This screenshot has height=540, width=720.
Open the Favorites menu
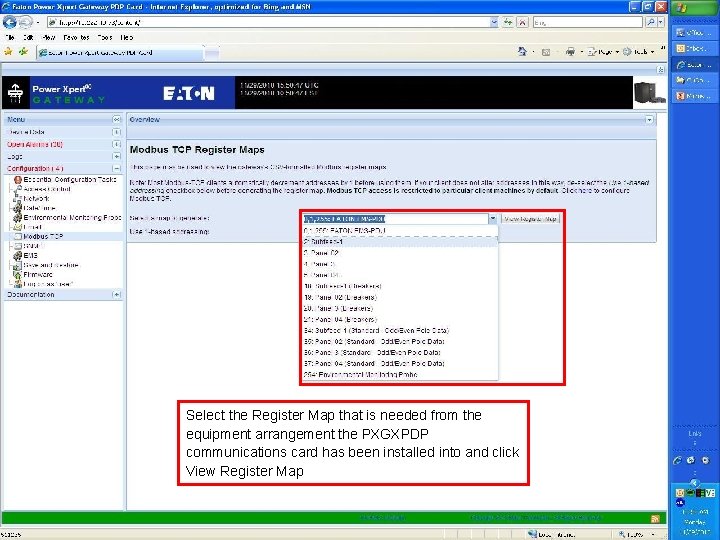click(x=76, y=37)
